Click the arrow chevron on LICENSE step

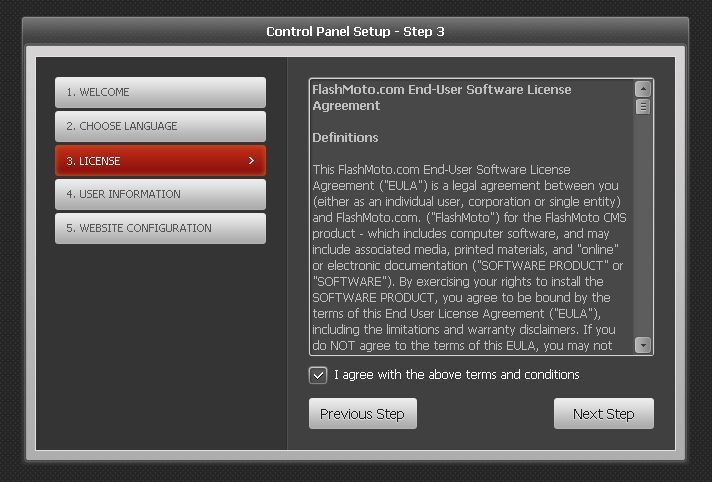tap(251, 160)
